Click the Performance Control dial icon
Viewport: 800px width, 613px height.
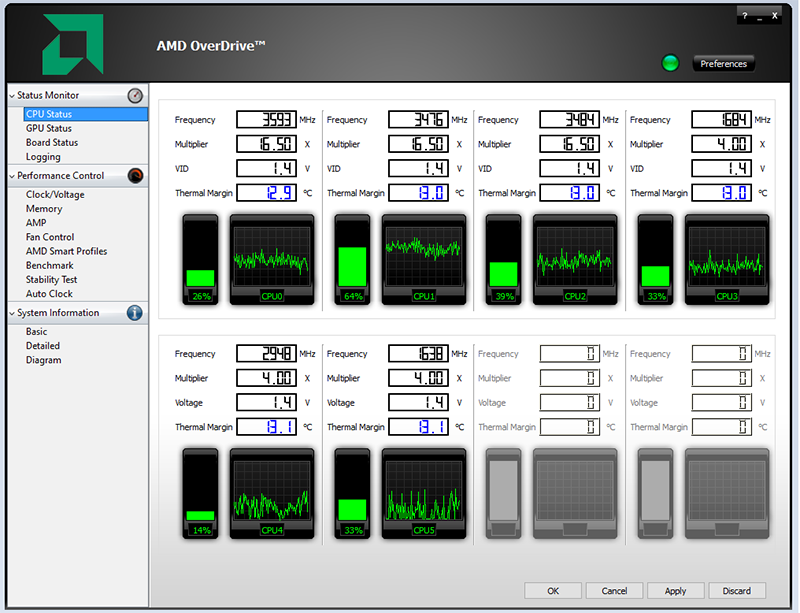tap(136, 176)
